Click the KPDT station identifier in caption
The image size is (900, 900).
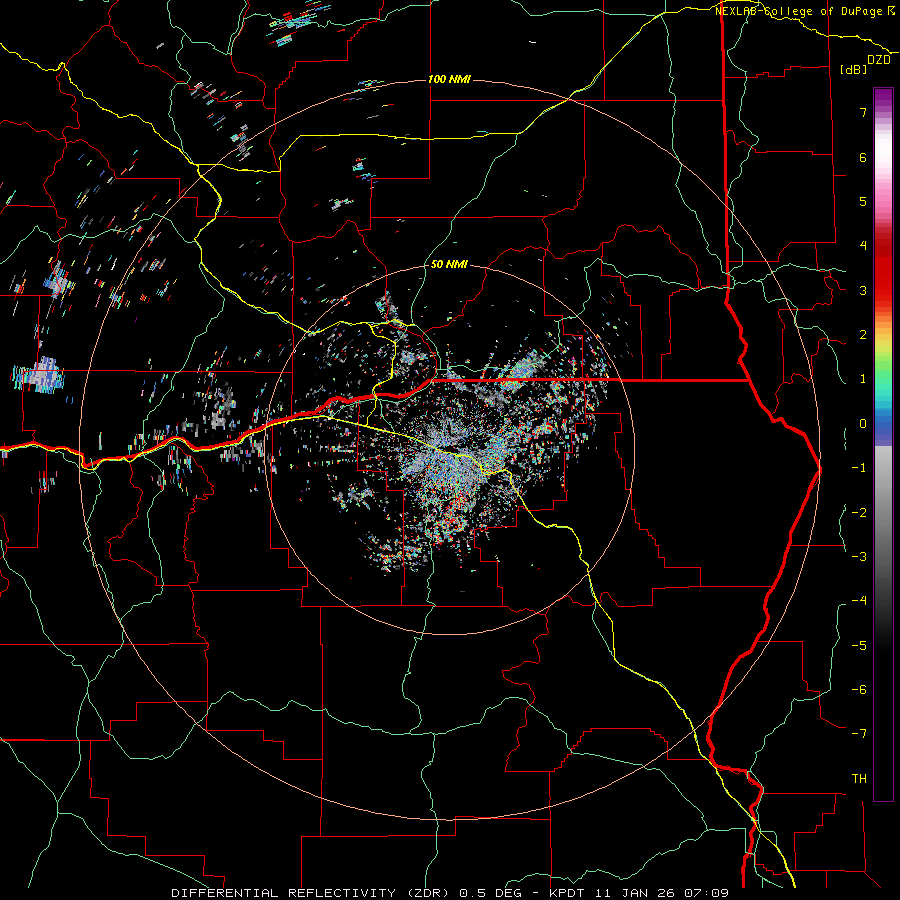565,893
